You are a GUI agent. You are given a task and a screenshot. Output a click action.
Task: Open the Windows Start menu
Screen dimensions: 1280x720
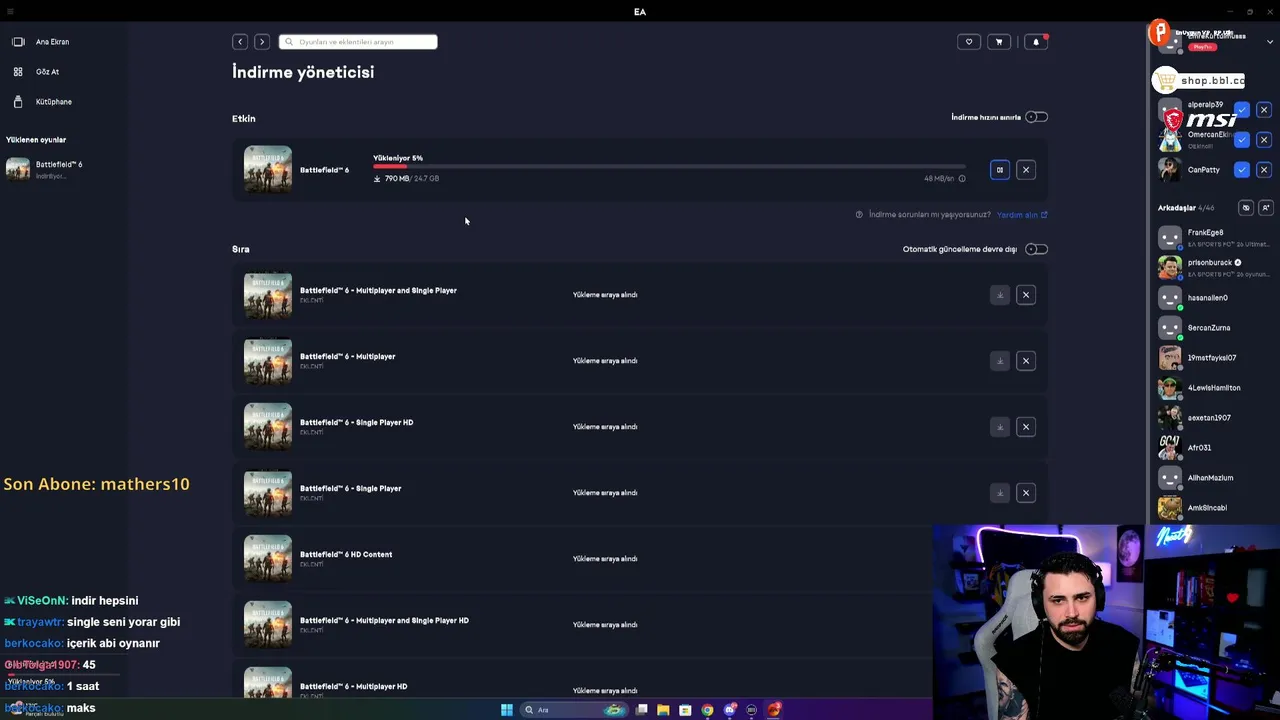(507, 710)
